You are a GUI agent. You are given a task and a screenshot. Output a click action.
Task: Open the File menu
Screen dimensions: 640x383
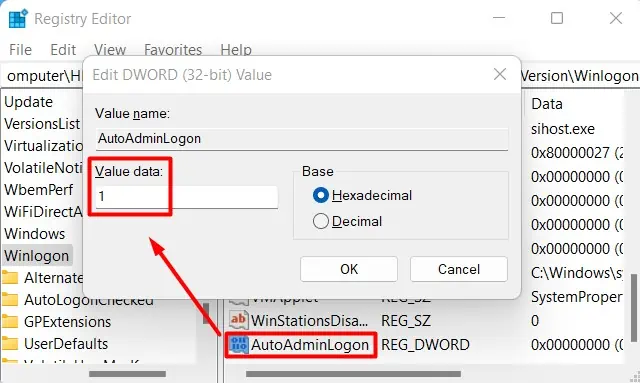click(20, 50)
